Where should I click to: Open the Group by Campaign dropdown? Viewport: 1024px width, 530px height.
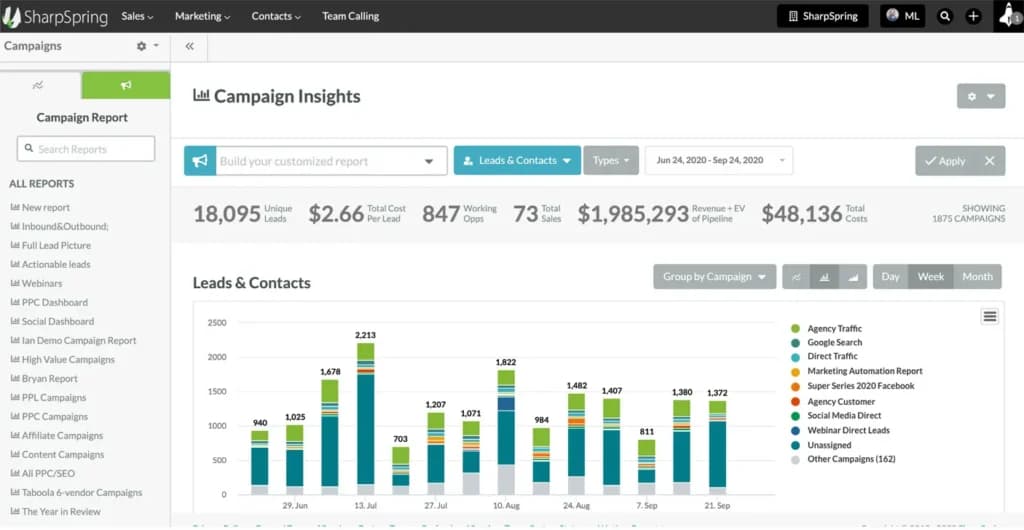pos(714,277)
